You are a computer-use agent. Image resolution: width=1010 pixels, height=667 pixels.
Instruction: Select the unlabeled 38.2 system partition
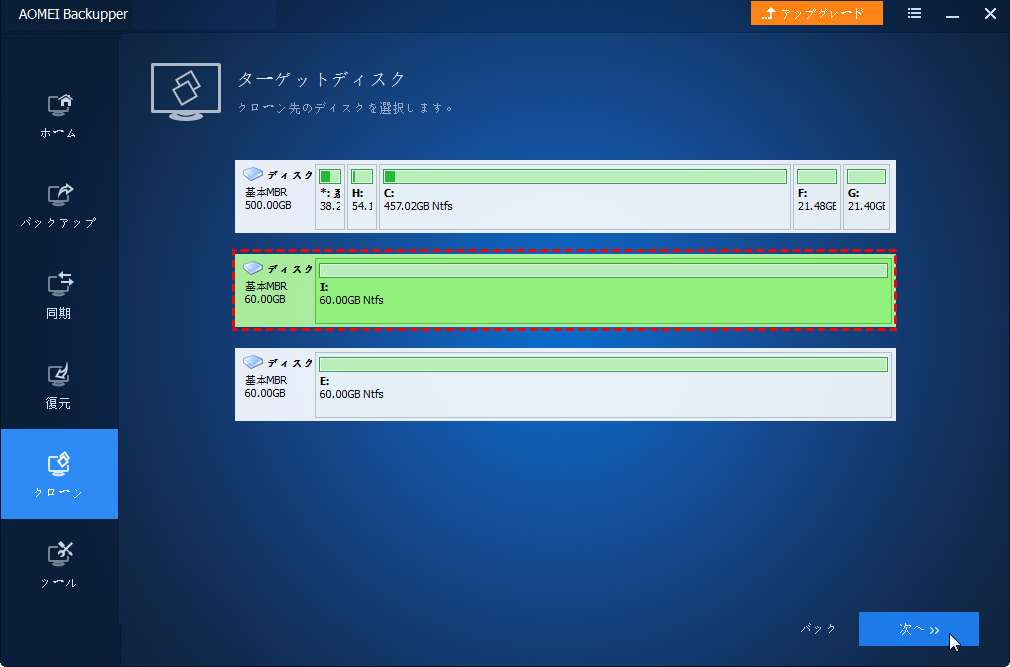pyautogui.click(x=330, y=196)
